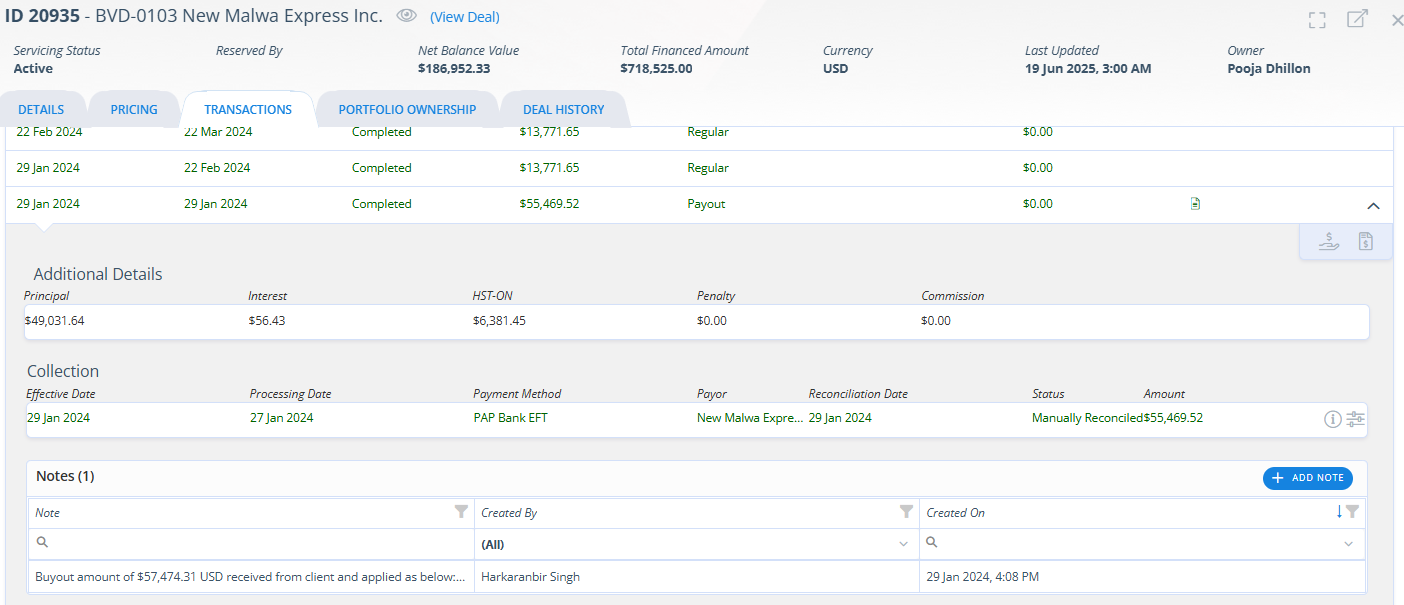1404x605 pixels.
Task: Switch to the Pricing tab
Action: point(134,110)
